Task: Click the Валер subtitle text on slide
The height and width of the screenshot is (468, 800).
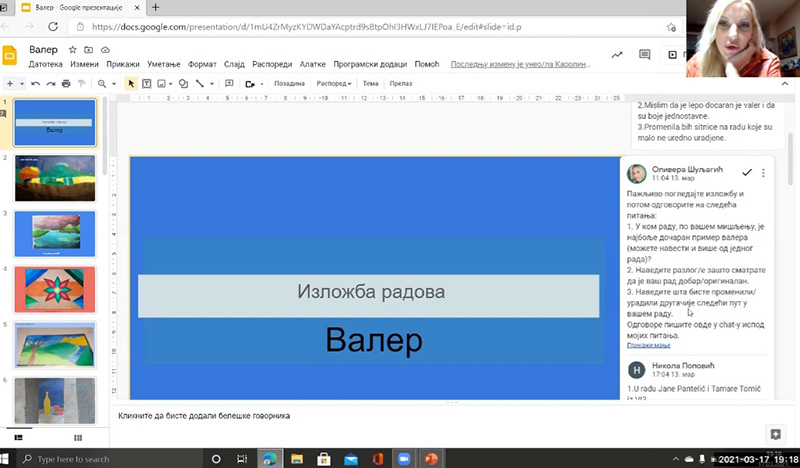Action: 374,340
